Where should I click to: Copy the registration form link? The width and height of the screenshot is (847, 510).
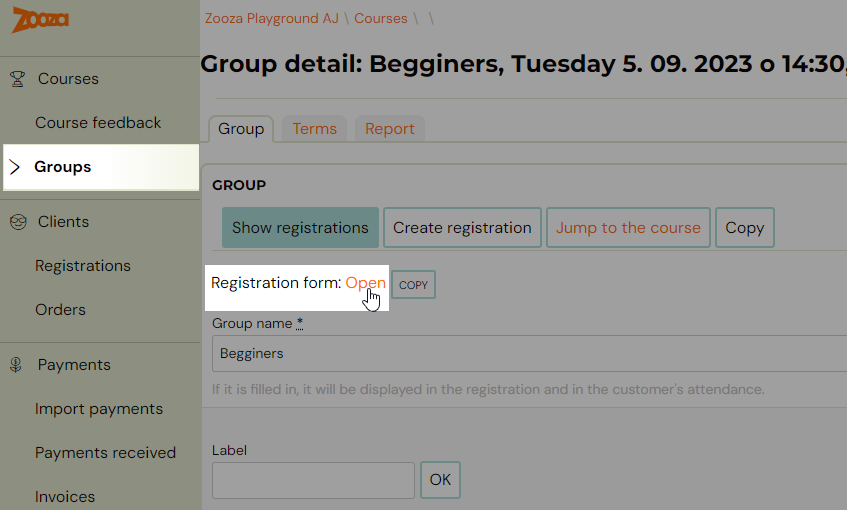pos(413,285)
